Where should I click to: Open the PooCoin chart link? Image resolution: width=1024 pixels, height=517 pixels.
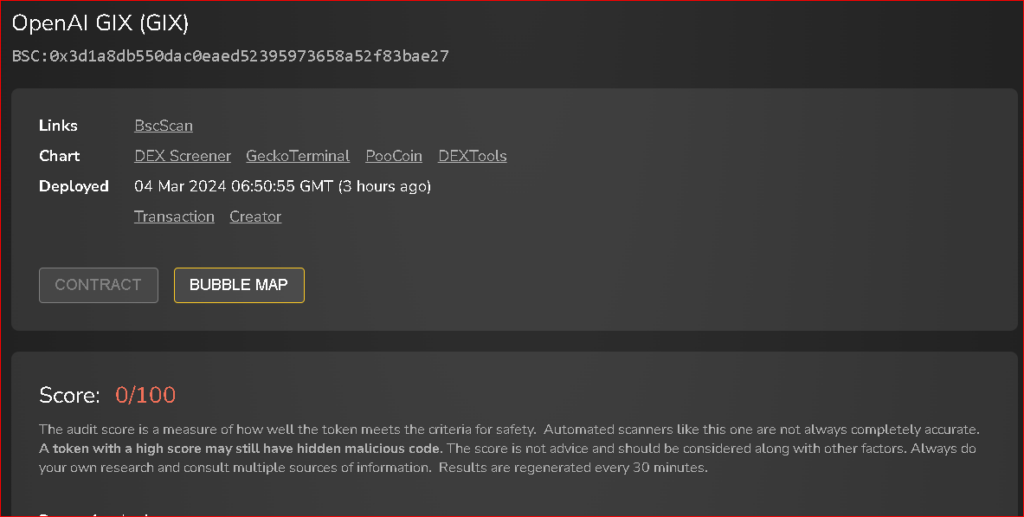(394, 156)
